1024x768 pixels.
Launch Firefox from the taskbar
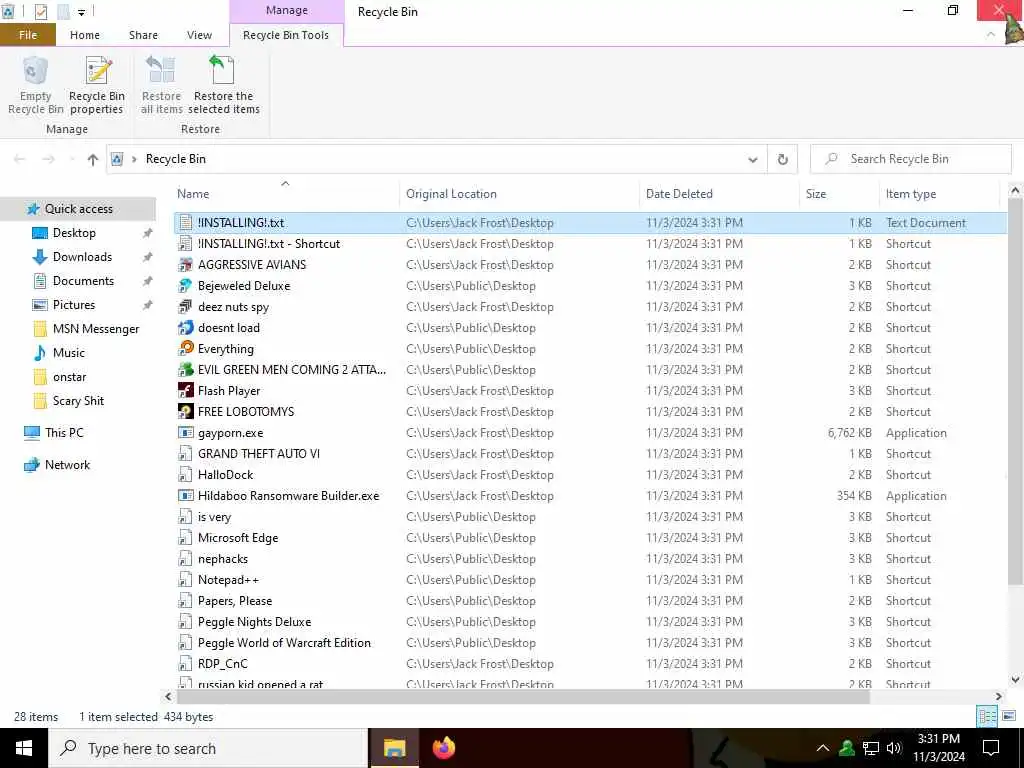pos(444,748)
